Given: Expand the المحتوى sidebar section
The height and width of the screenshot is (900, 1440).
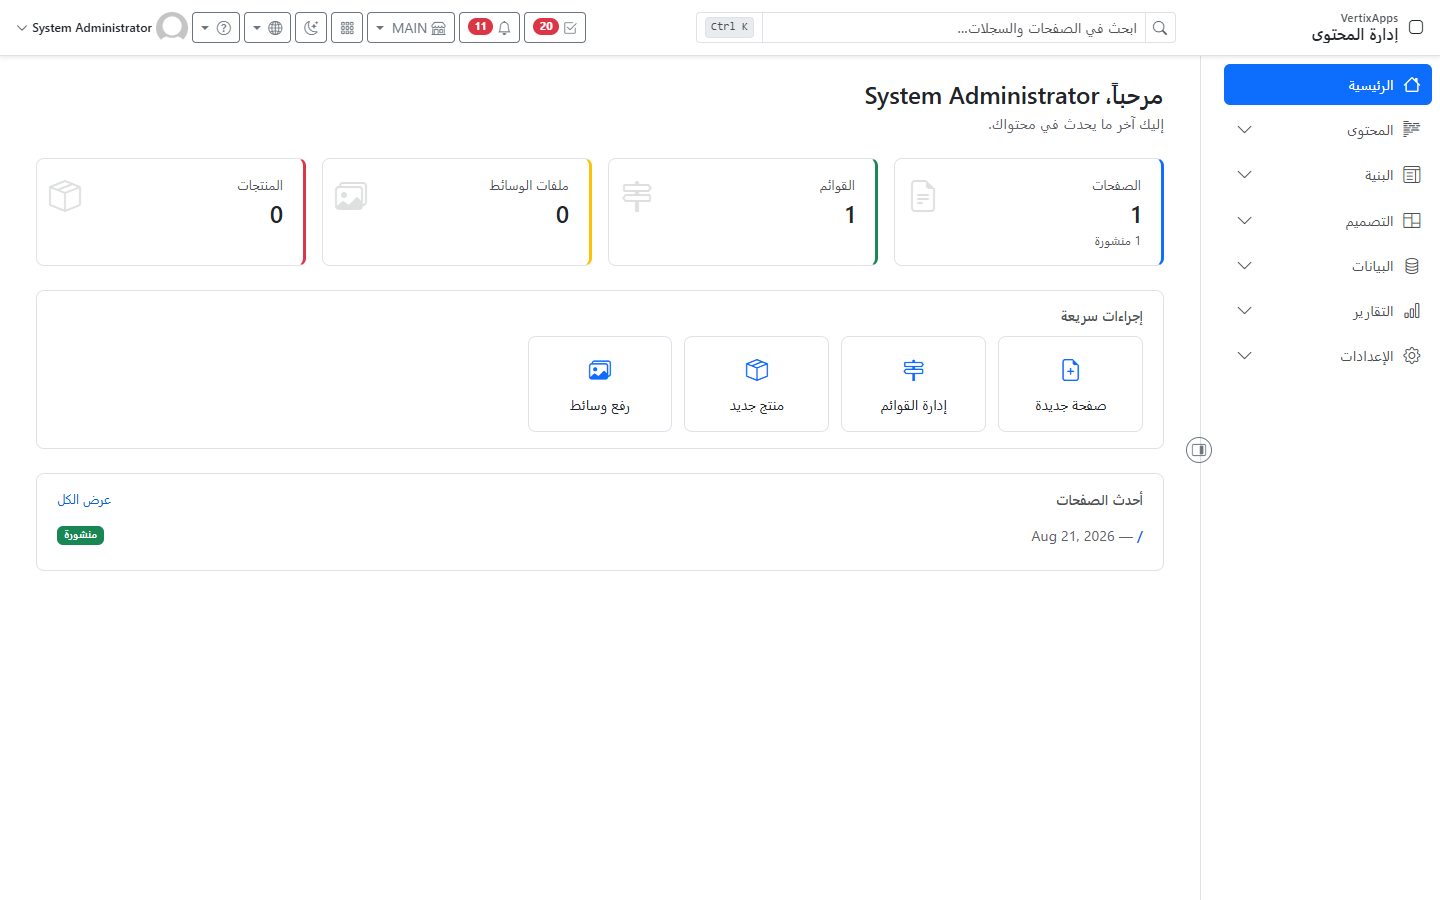Looking at the screenshot, I should [1328, 130].
